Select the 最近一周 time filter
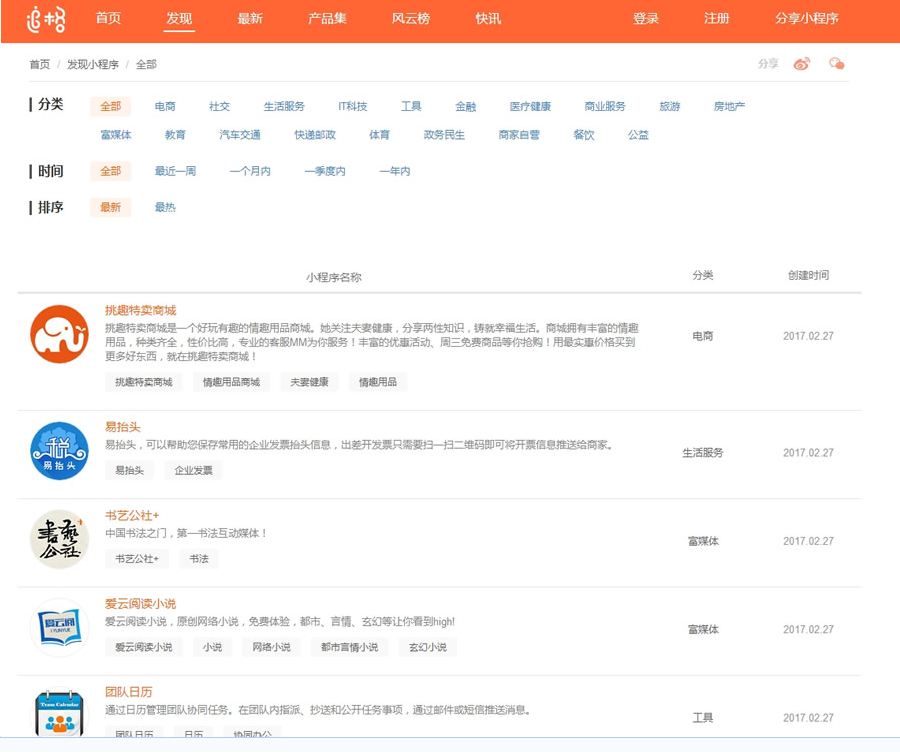Image resolution: width=900 pixels, height=752 pixels. pyautogui.click(x=176, y=171)
